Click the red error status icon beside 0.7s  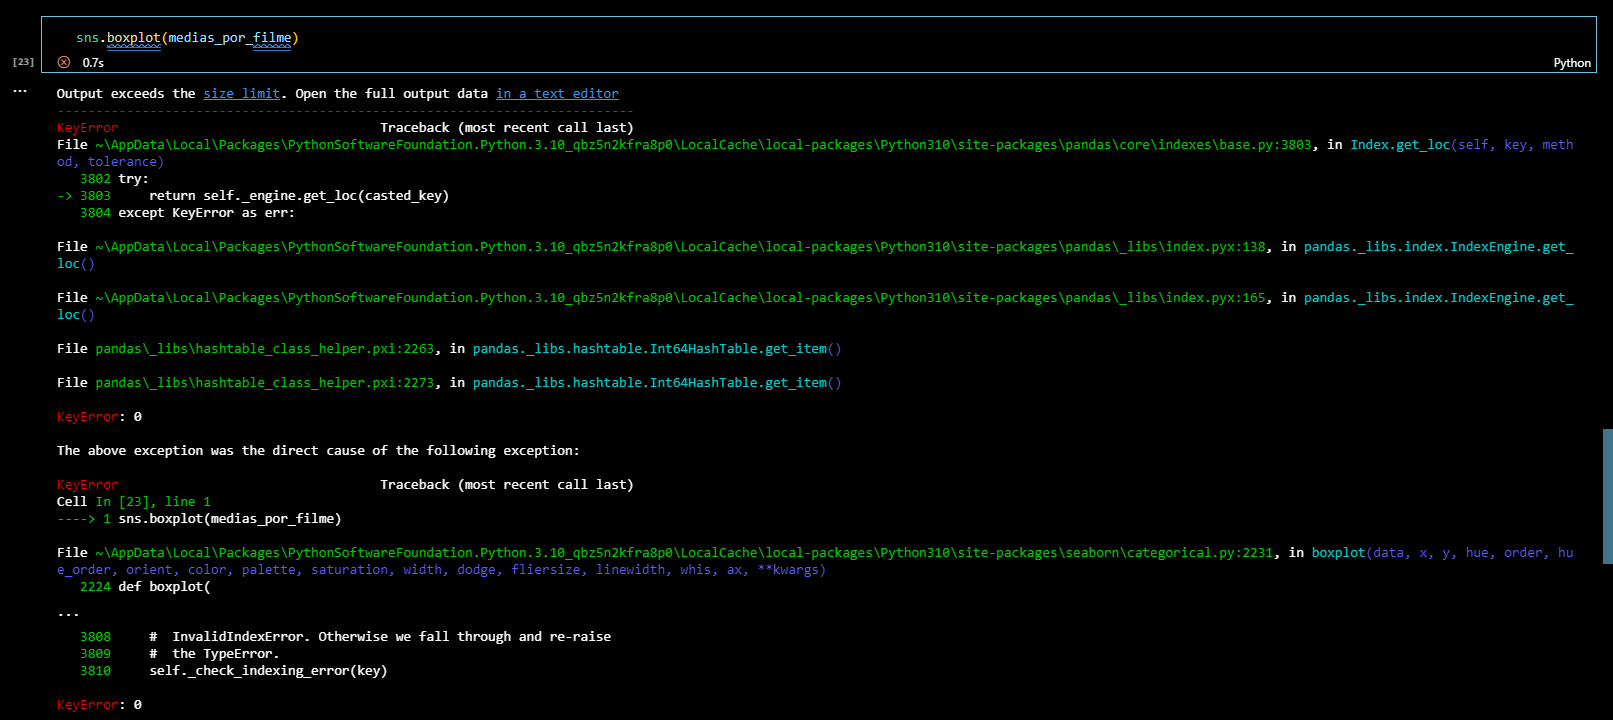(64, 62)
